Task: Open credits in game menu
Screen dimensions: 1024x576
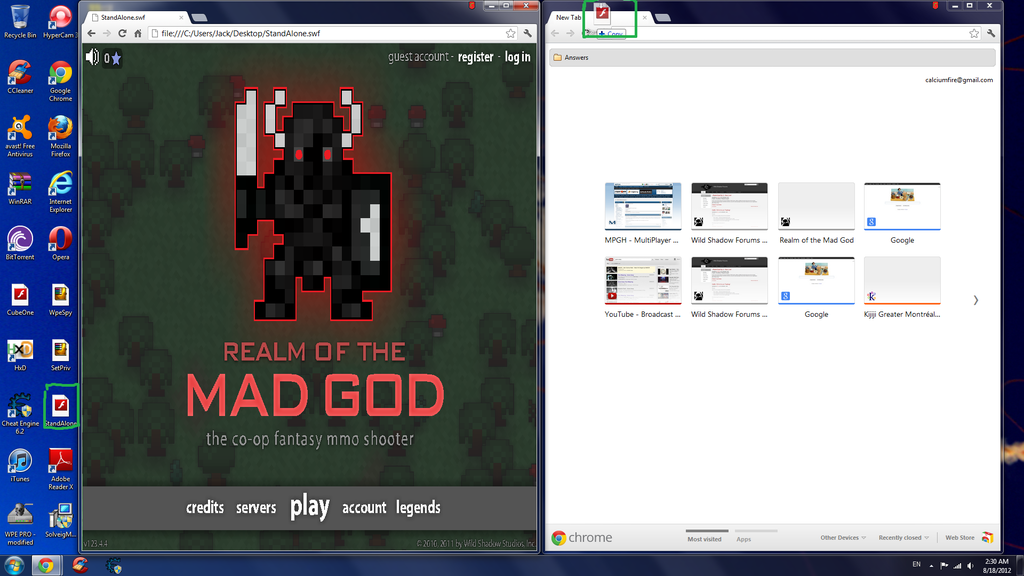Action: click(204, 507)
